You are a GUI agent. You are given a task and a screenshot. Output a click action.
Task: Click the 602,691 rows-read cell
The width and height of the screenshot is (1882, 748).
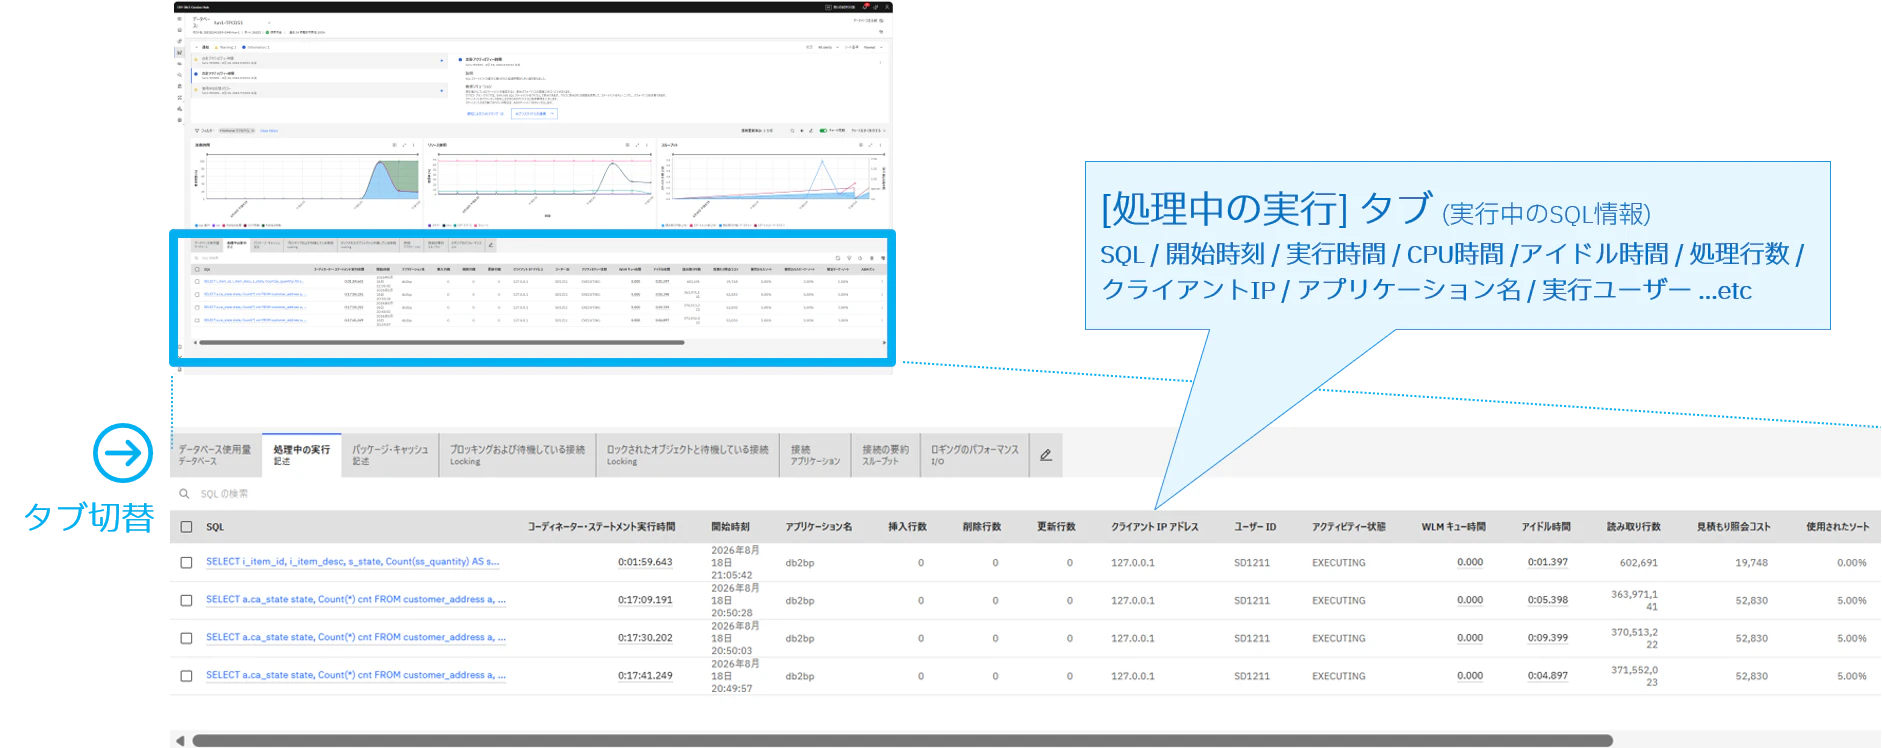[1639, 563]
